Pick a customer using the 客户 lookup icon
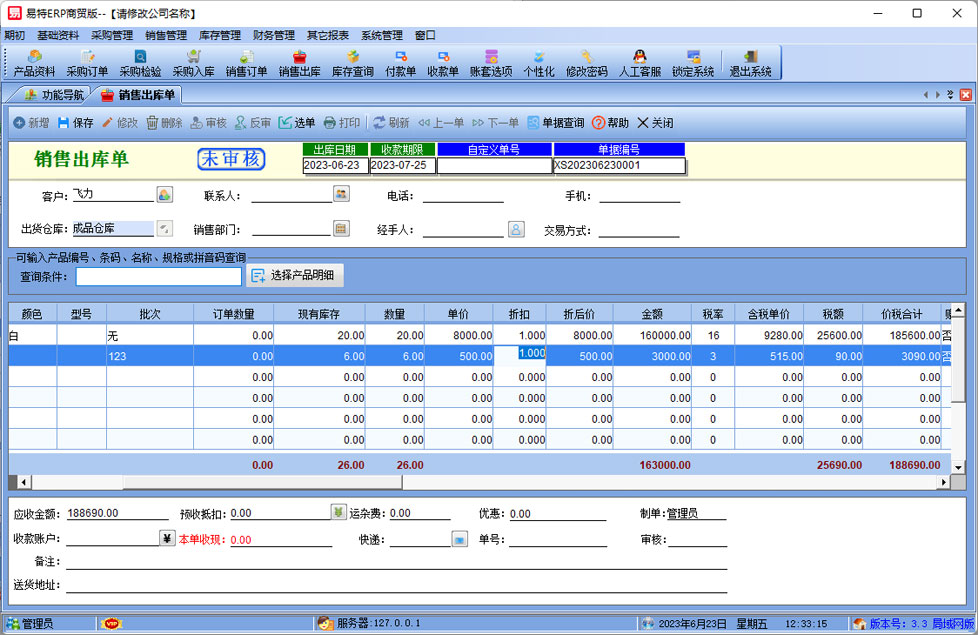This screenshot has height=635, width=978. 165,194
